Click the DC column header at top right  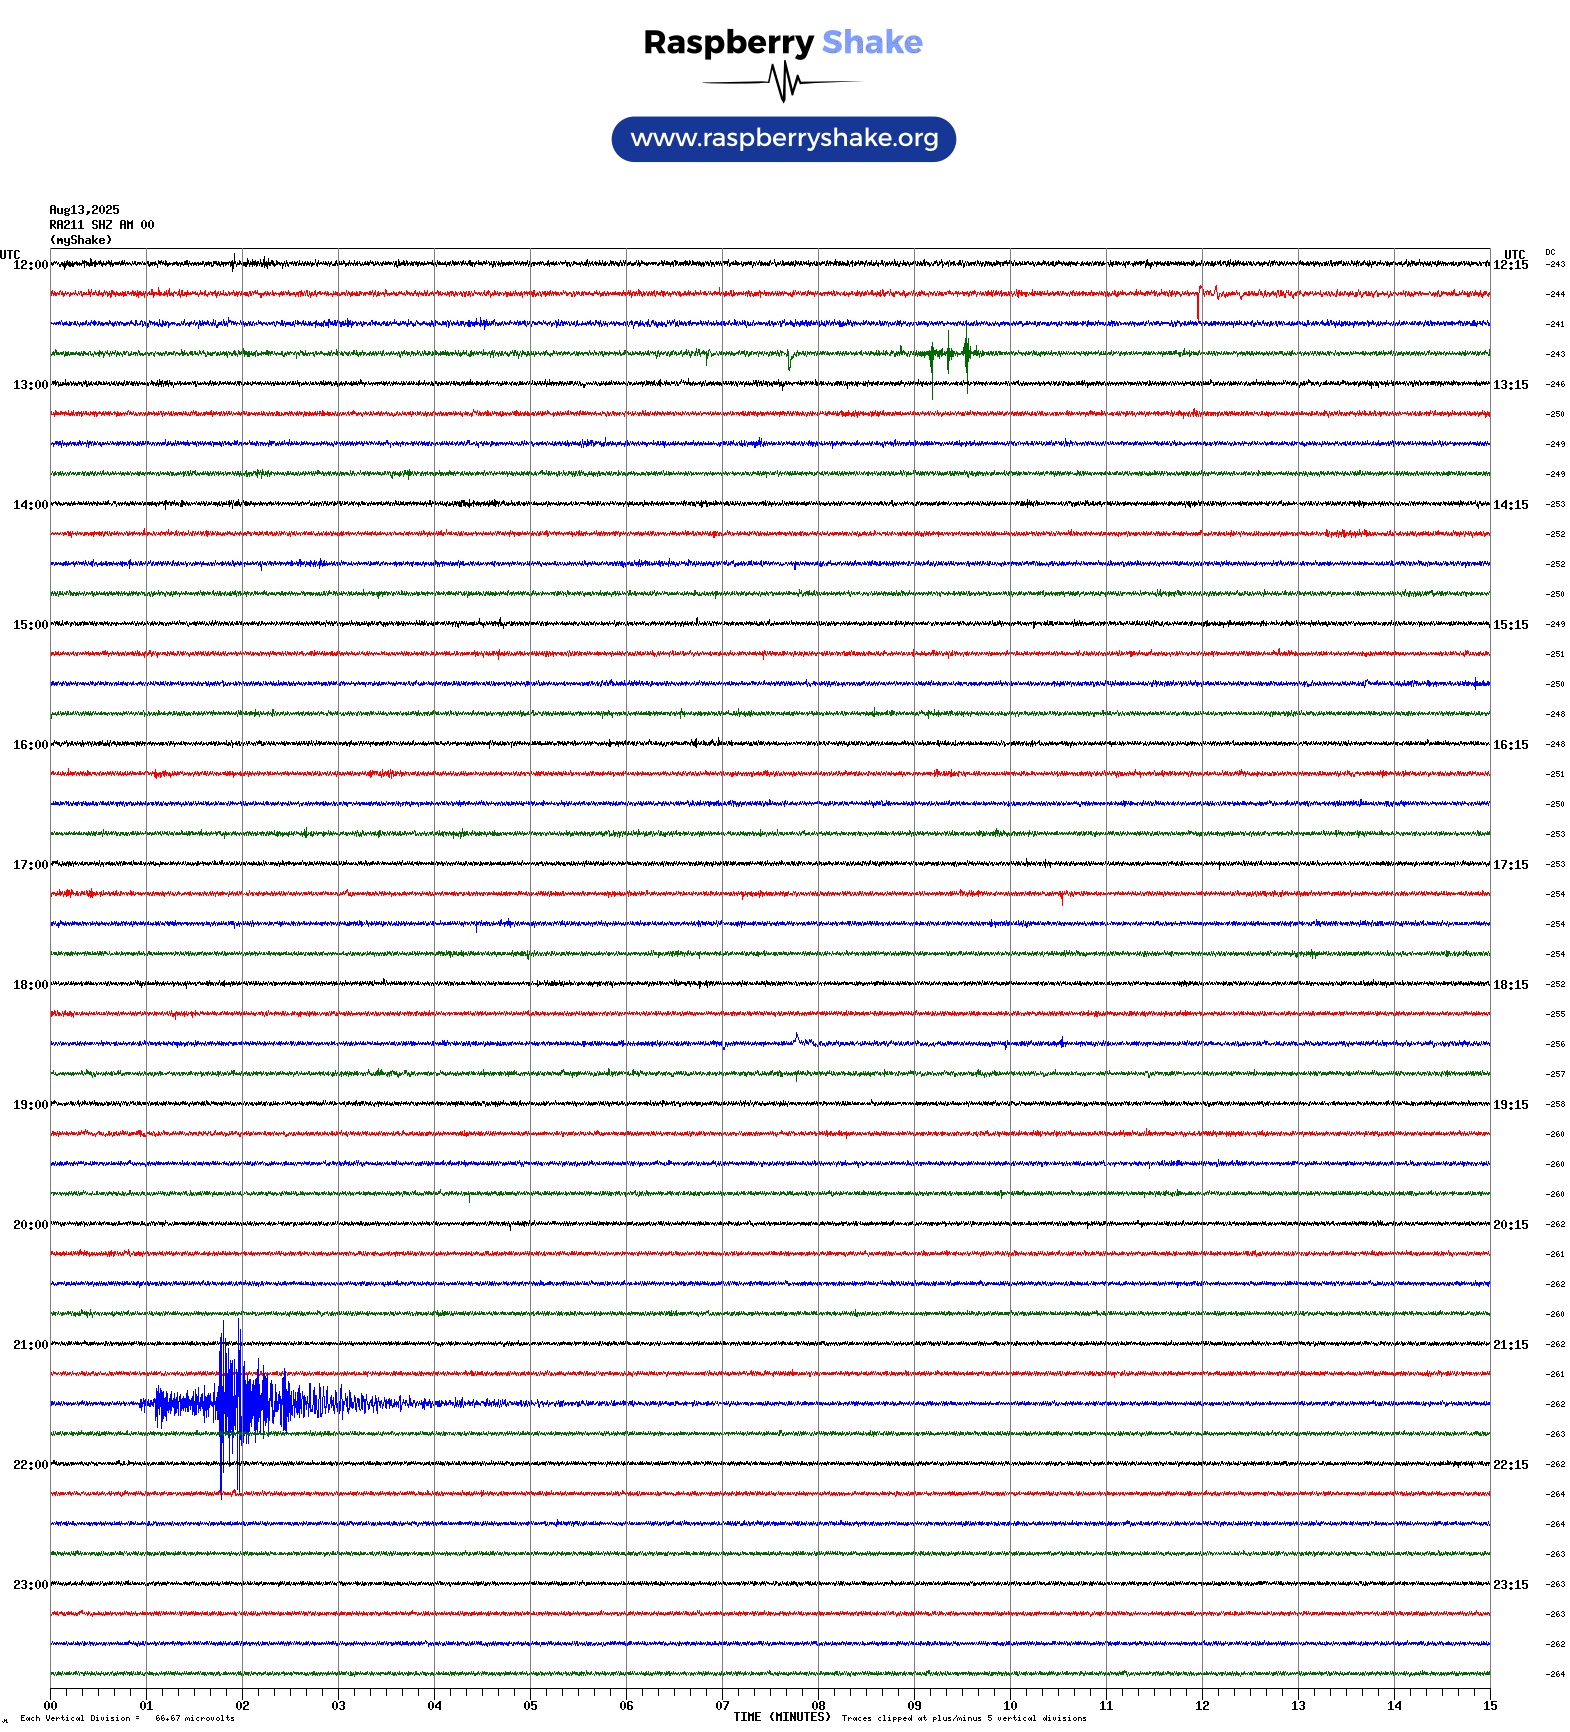[1550, 253]
